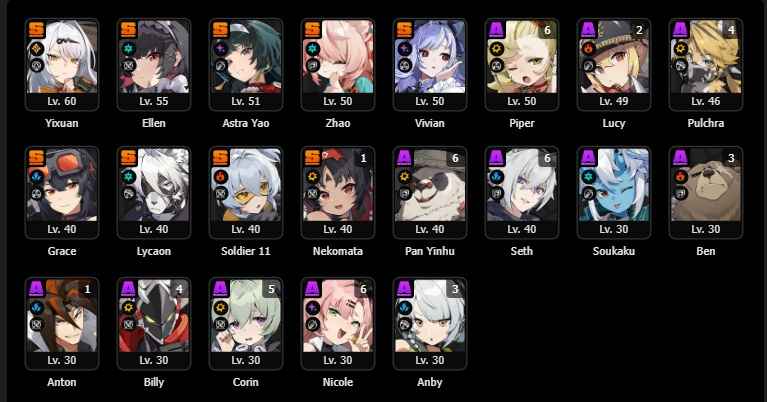Click the Seth name label

(522, 251)
